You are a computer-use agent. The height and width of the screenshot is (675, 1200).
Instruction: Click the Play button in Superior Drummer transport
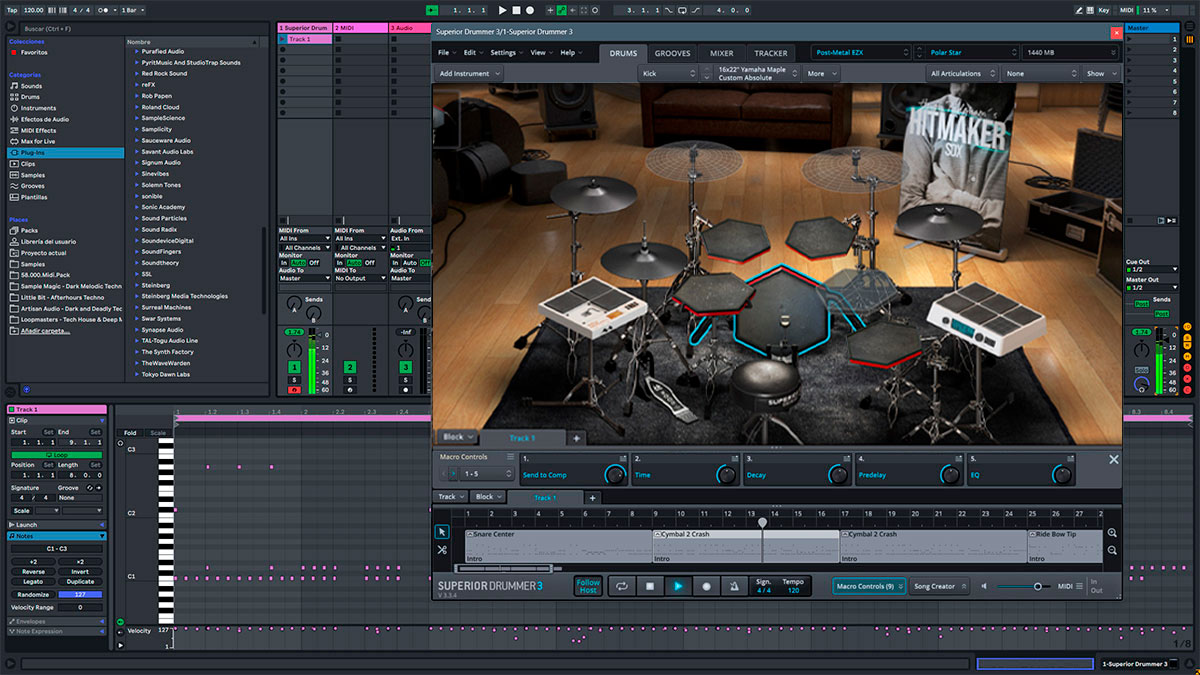(x=678, y=586)
